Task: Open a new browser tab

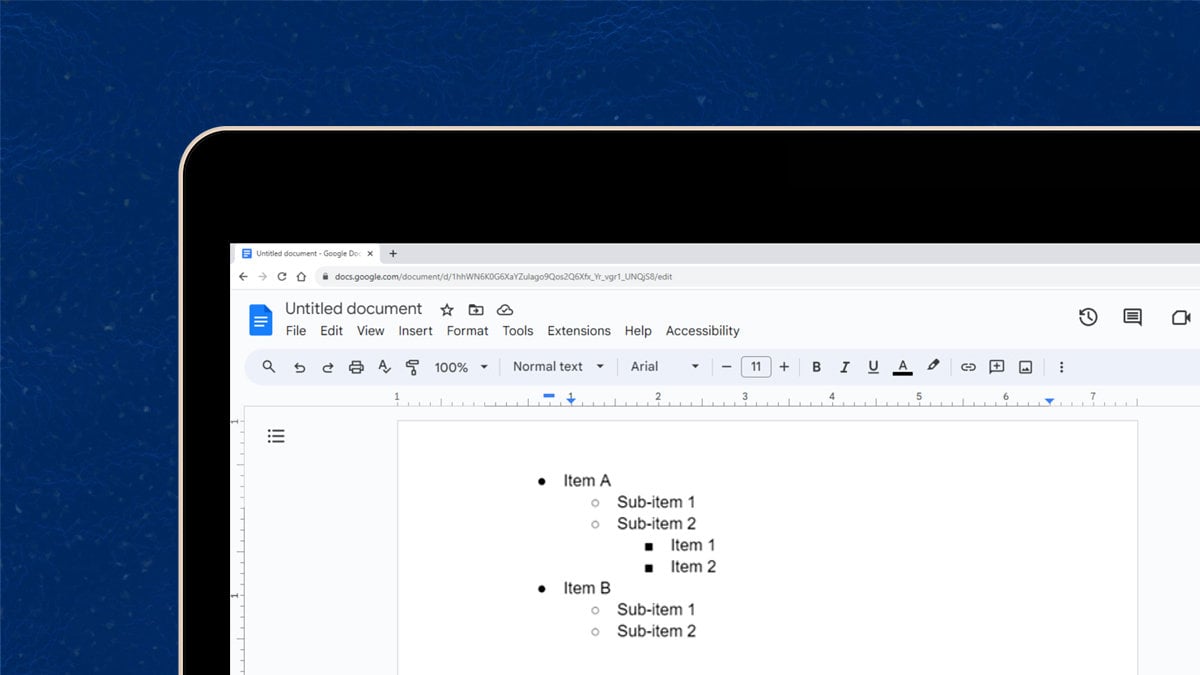Action: click(x=392, y=253)
